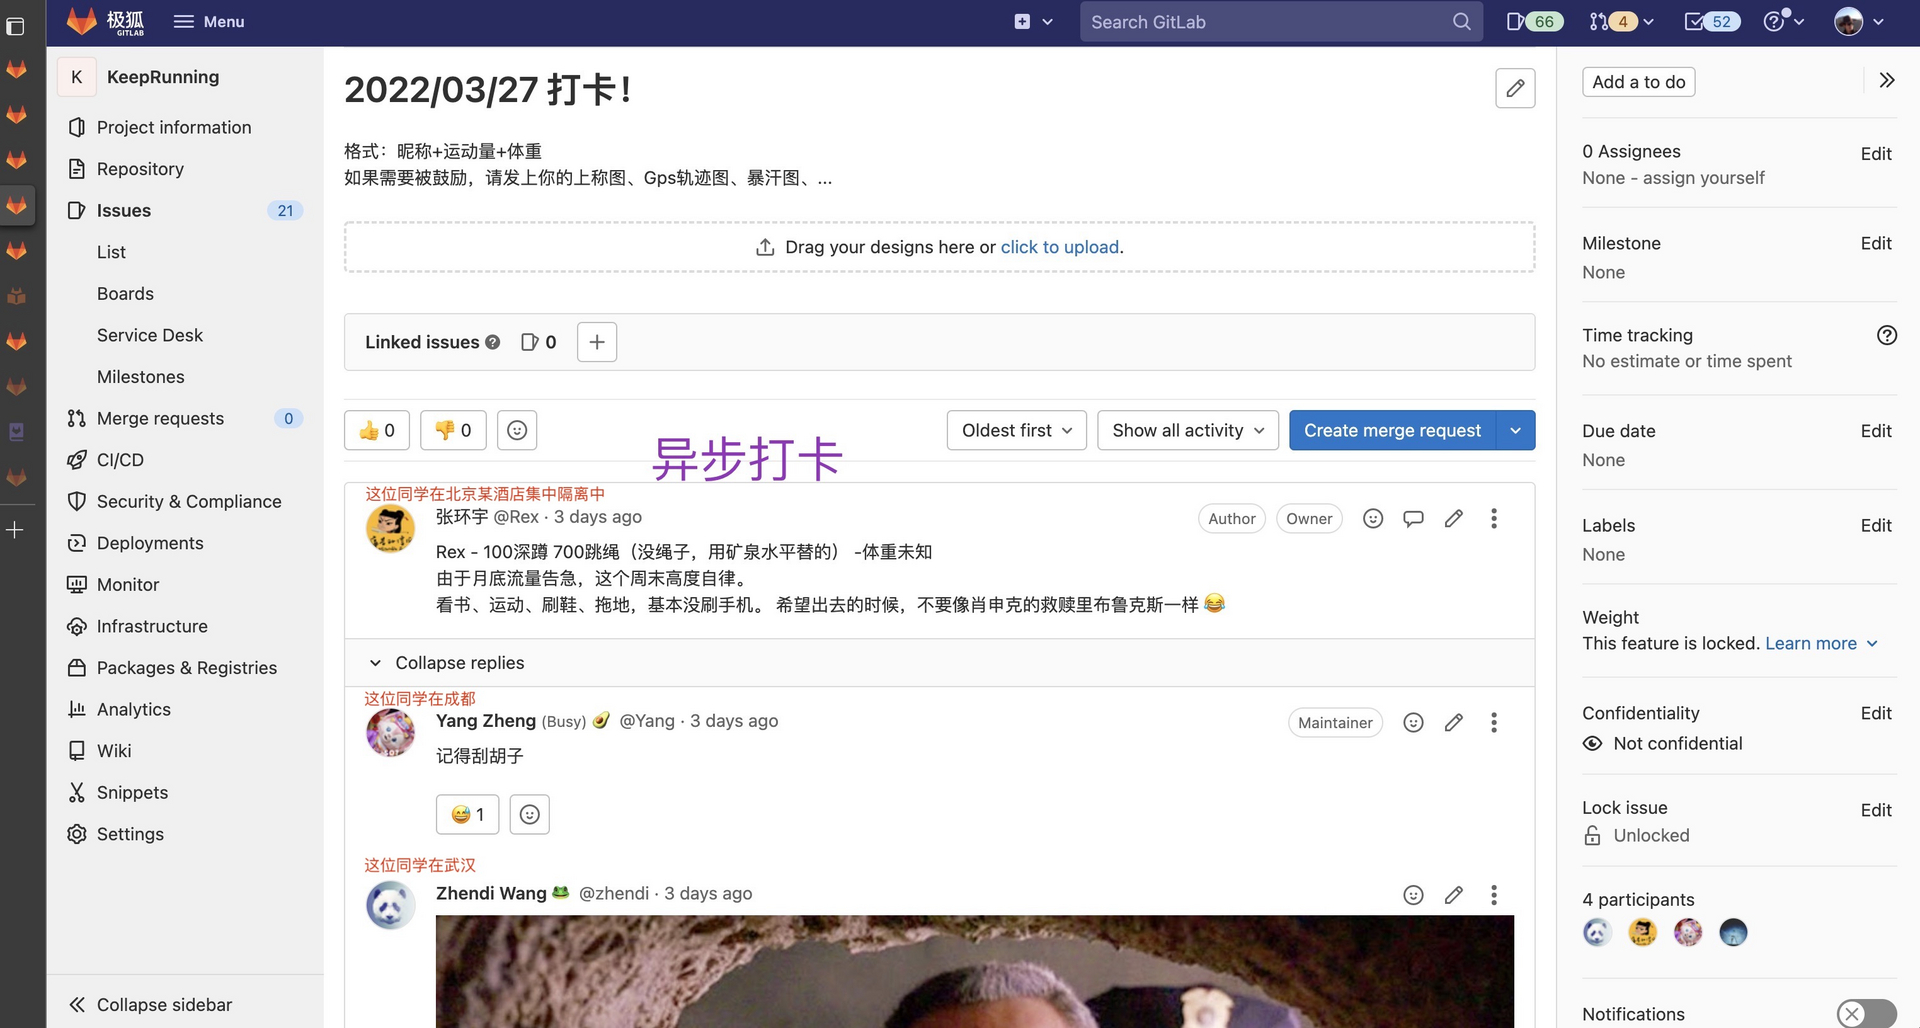Click the edit title pencil icon
The image size is (1920, 1028).
click(1515, 88)
